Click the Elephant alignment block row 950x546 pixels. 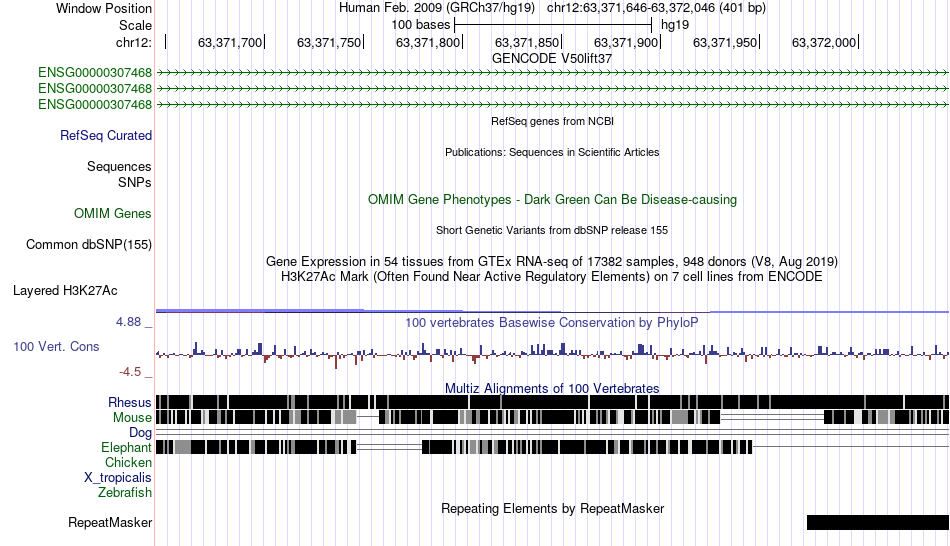552,447
